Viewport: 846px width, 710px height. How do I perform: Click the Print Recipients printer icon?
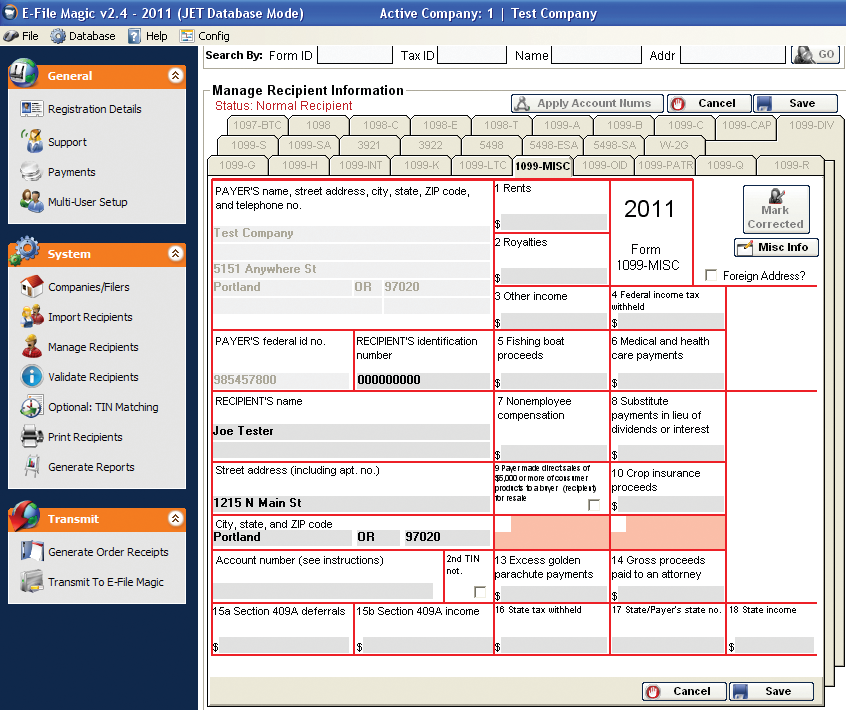point(31,437)
